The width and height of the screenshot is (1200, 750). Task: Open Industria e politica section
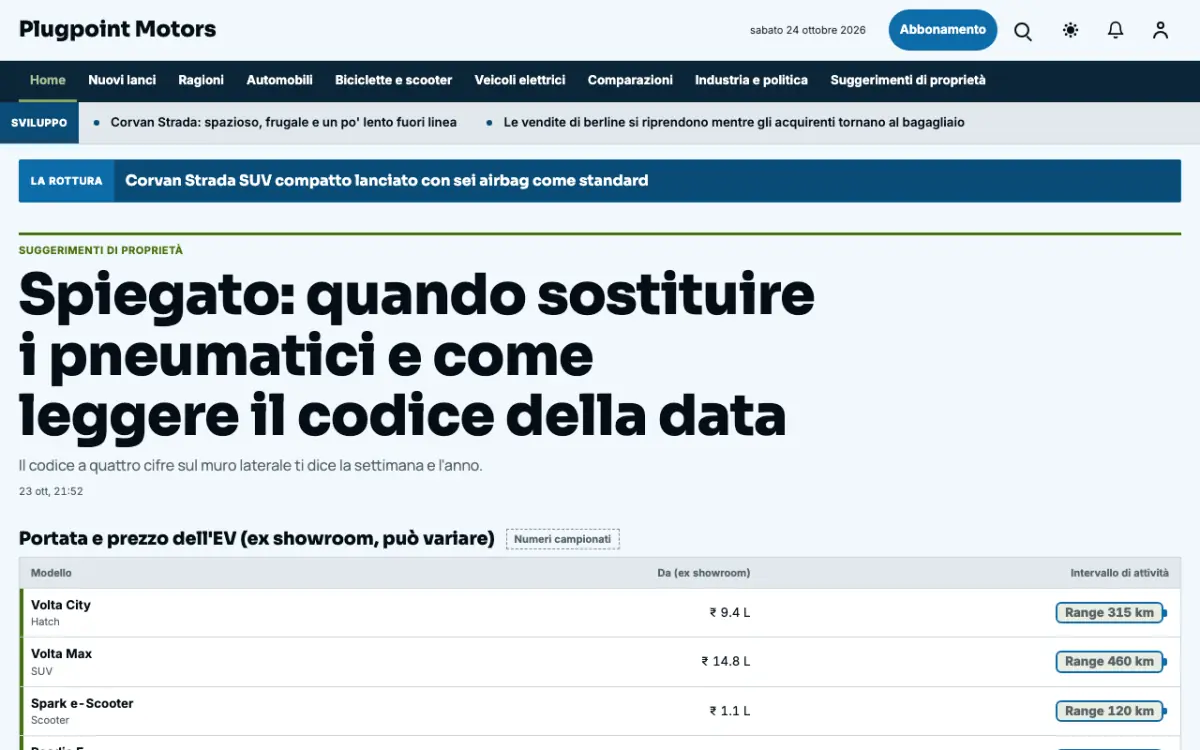coord(751,80)
